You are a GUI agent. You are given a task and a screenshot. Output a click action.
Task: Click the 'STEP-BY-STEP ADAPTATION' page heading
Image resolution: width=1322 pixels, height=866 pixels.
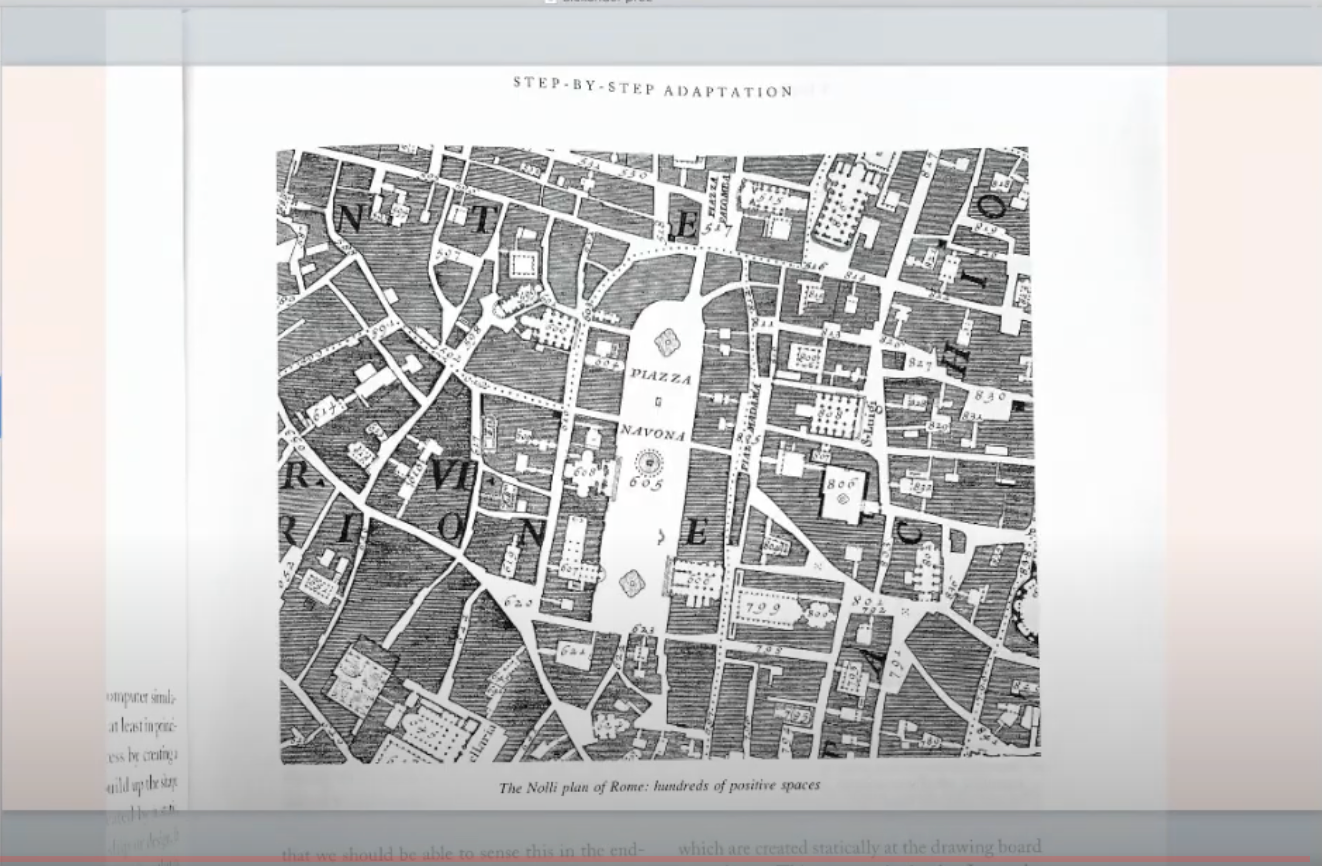click(653, 86)
